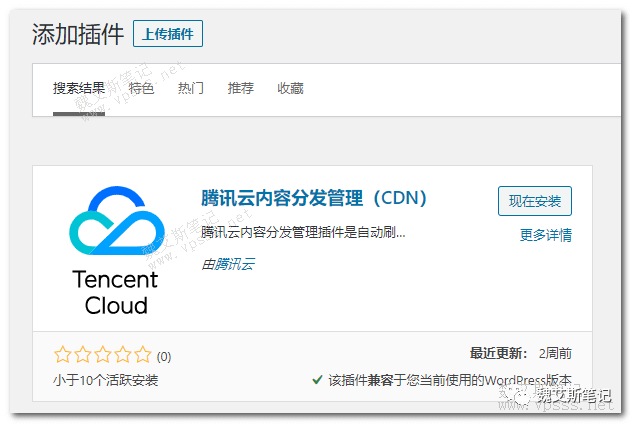This screenshot has height=424, width=632.
Task: Click the second rating star
Action: (82, 354)
